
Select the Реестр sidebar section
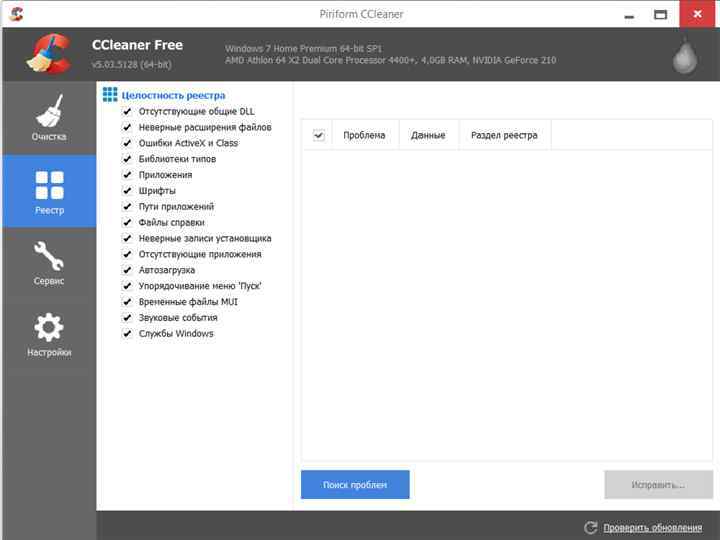point(49,191)
